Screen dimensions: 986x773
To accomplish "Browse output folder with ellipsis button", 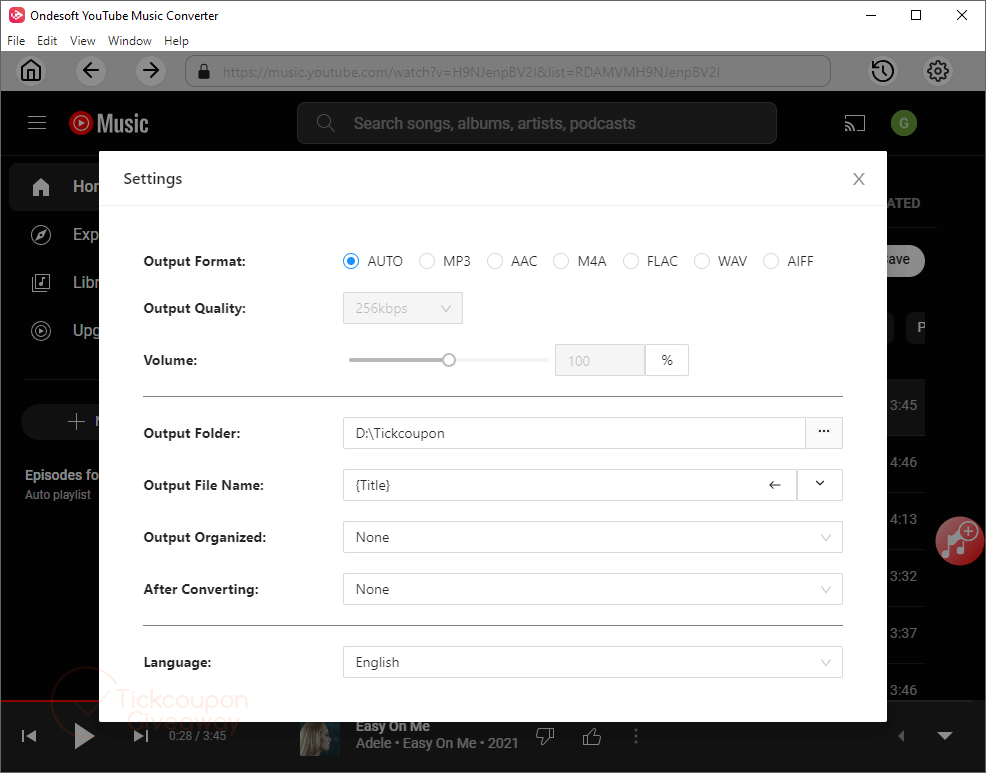I will click(x=824, y=433).
